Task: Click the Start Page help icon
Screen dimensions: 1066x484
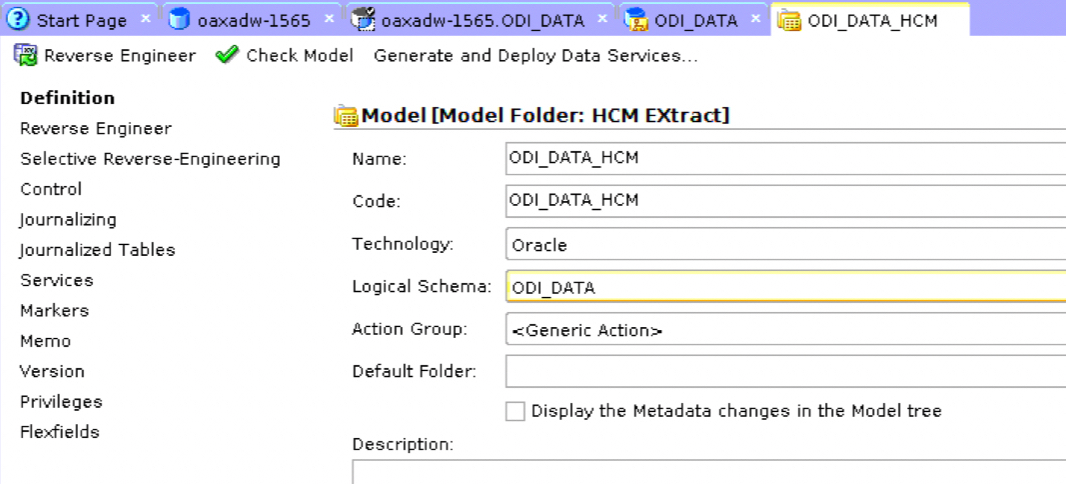Action: point(19,20)
